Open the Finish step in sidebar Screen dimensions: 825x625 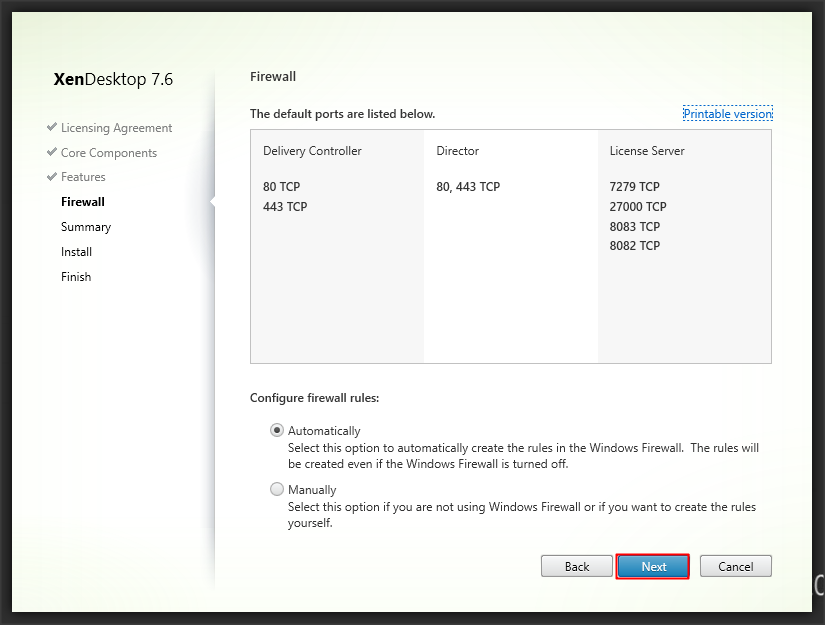(75, 277)
